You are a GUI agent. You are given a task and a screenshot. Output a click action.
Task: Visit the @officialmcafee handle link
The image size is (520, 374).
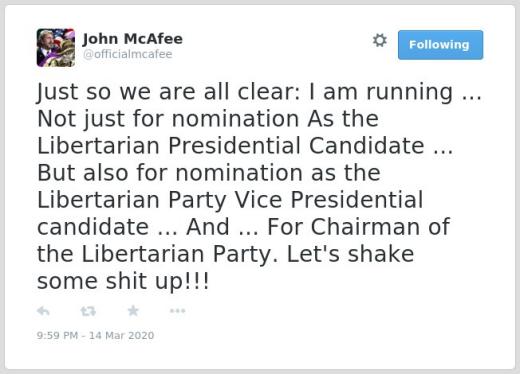click(127, 54)
